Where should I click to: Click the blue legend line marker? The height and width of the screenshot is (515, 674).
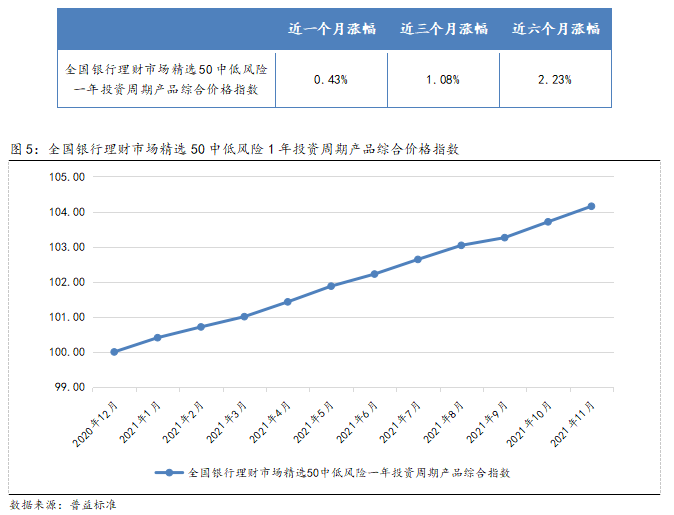(169, 472)
